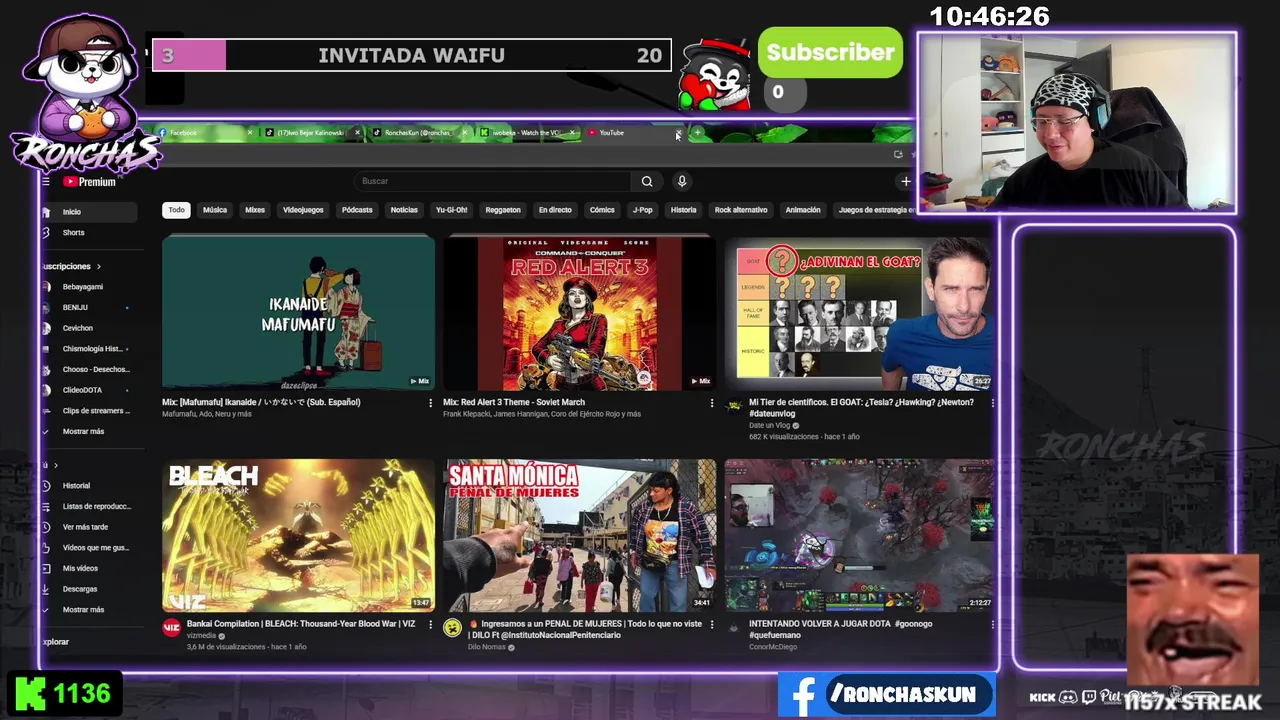This screenshot has height=720, width=1280.
Task: Select the Música filter chip
Action: click(x=215, y=210)
